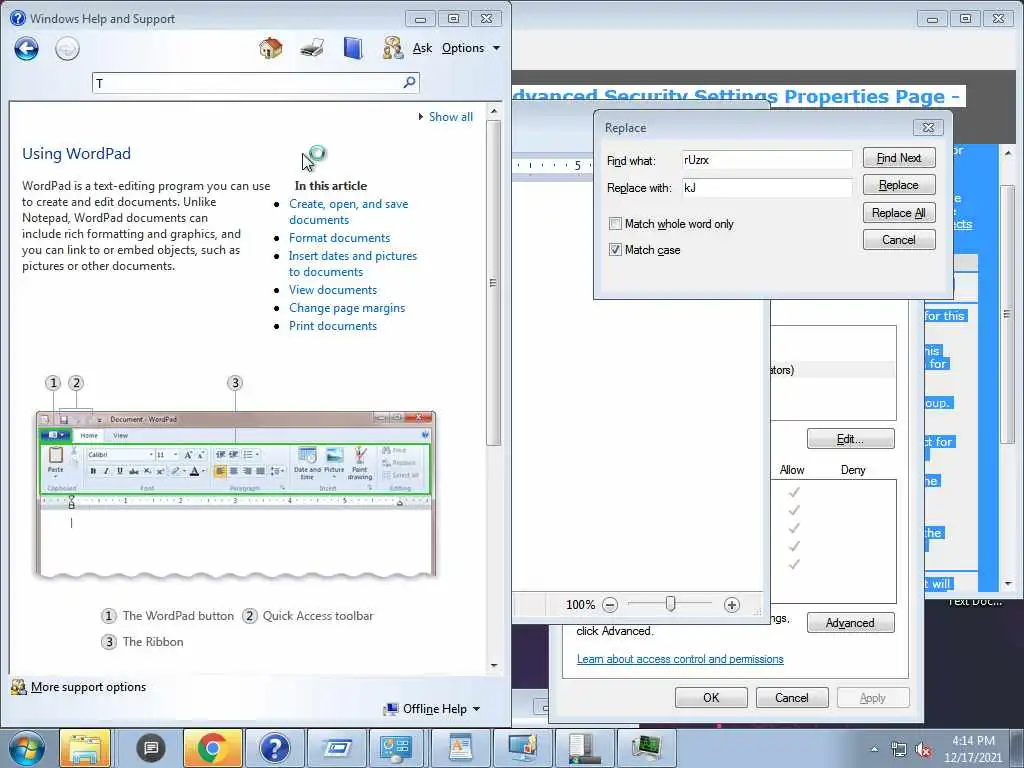Open the Options dropdown menu

(x=470, y=48)
